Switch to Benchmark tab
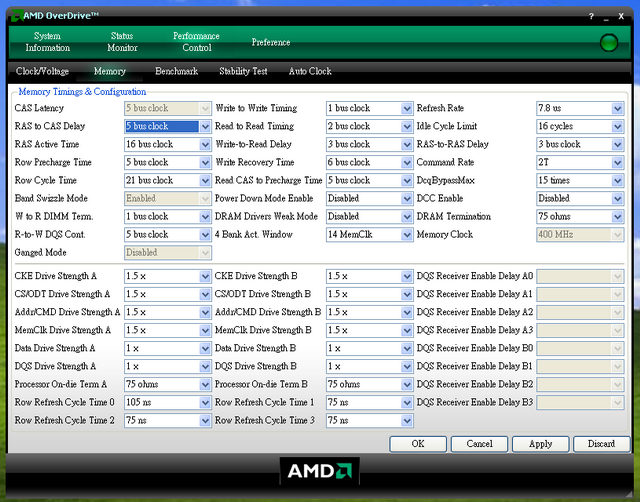This screenshot has width=640, height=502. [176, 71]
